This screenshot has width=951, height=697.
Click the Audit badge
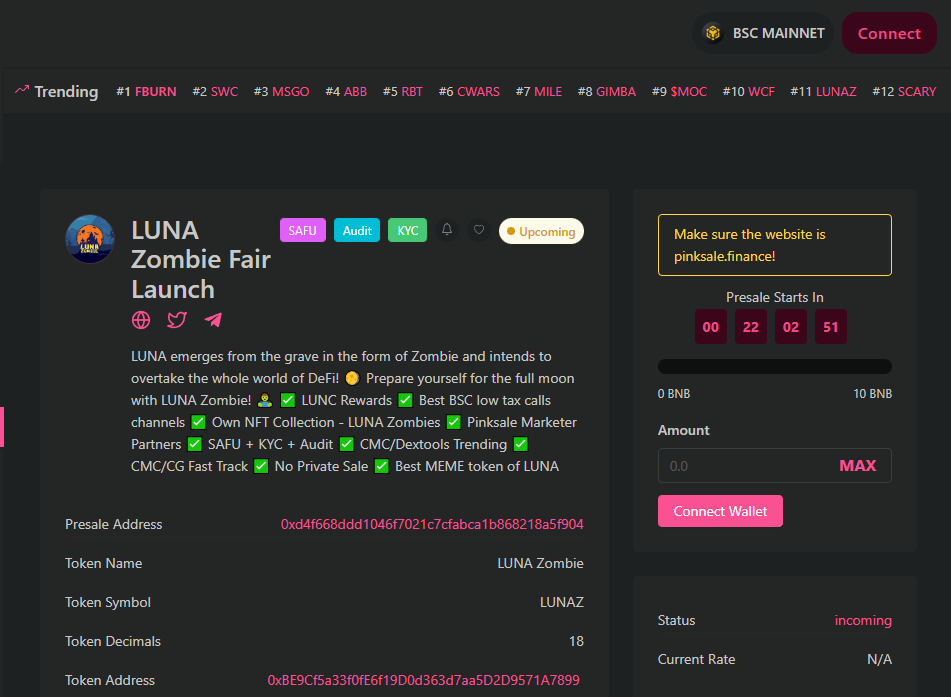point(357,231)
